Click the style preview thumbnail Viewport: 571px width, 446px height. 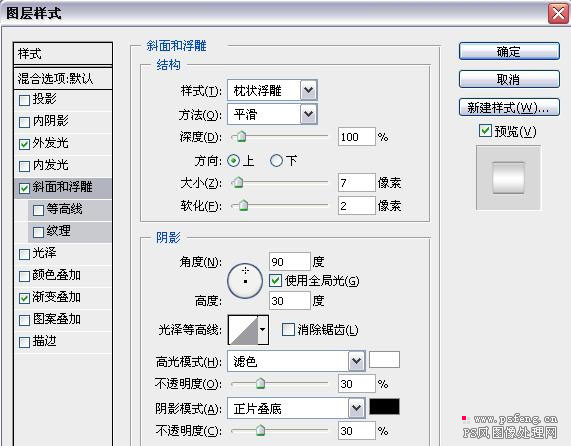coord(508,178)
